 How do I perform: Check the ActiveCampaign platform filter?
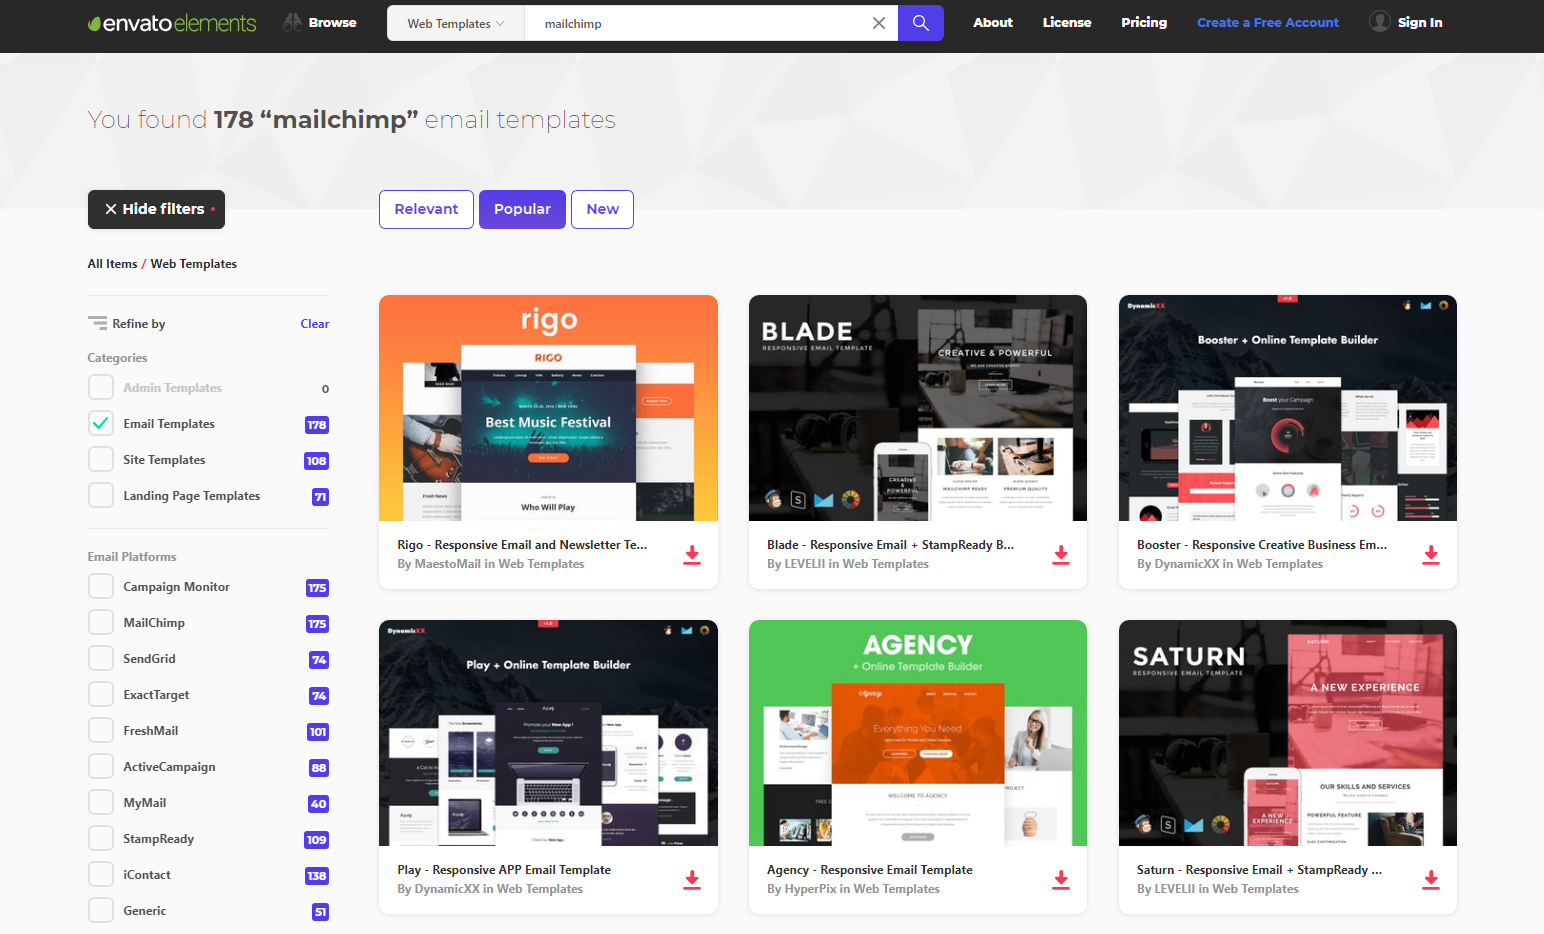101,767
